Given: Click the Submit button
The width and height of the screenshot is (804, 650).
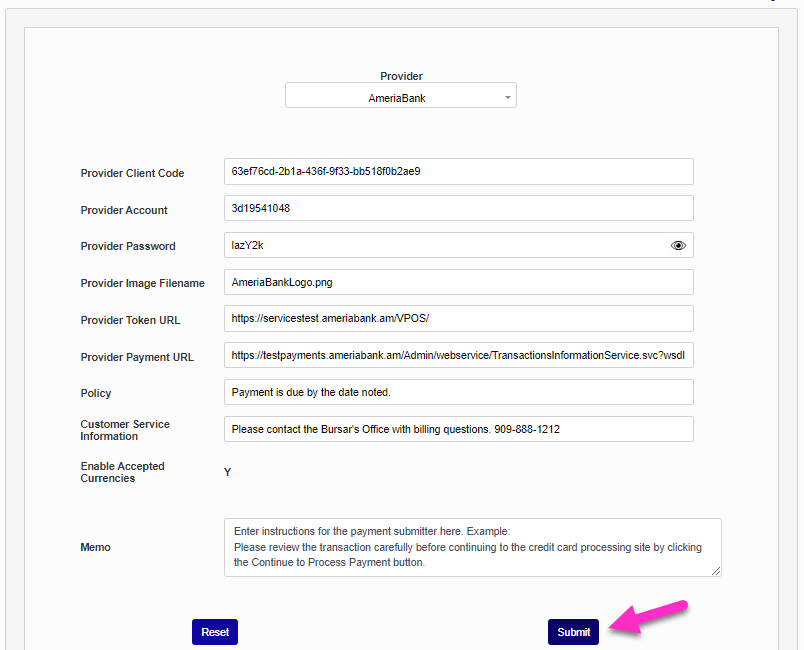Looking at the screenshot, I should pyautogui.click(x=573, y=632).
